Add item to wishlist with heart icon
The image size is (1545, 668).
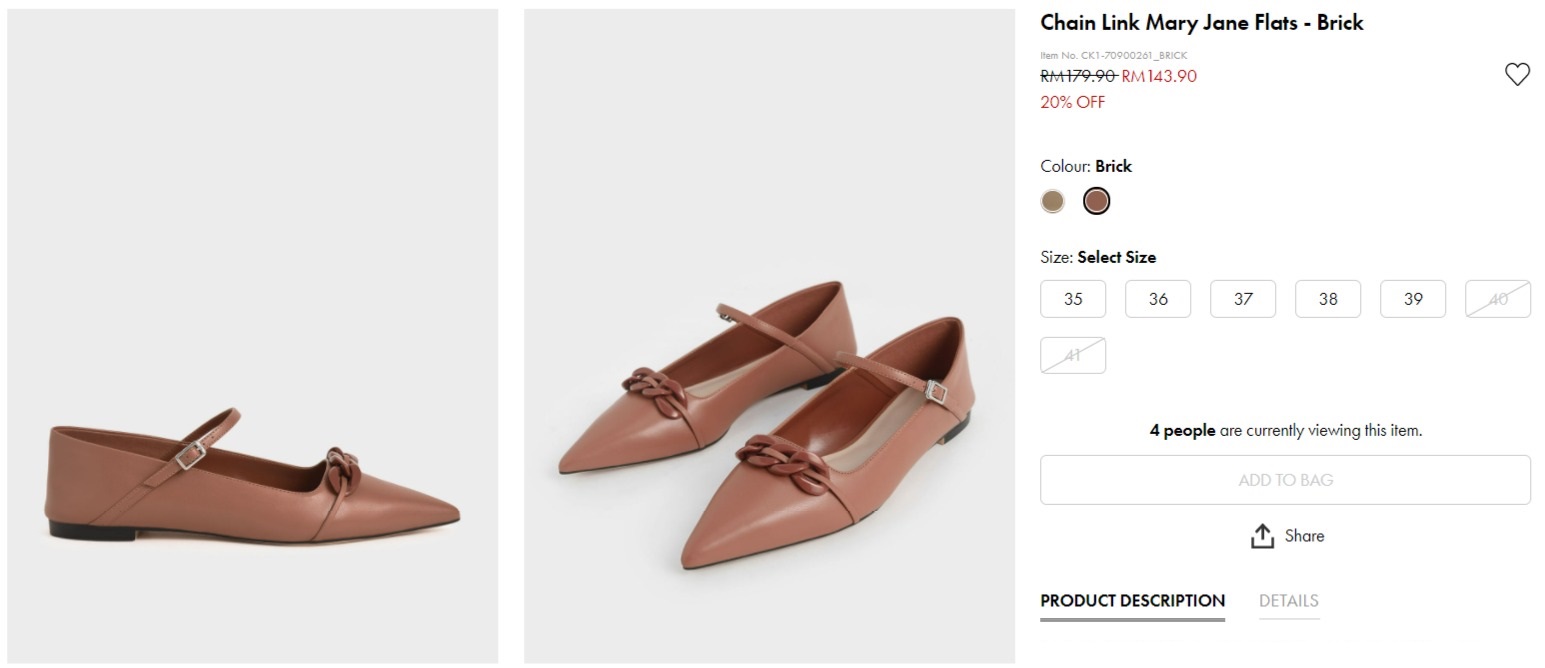[x=1517, y=74]
